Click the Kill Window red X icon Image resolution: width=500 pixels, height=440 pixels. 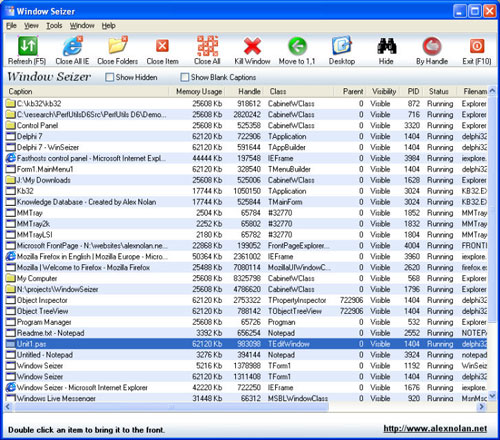pyautogui.click(x=252, y=46)
